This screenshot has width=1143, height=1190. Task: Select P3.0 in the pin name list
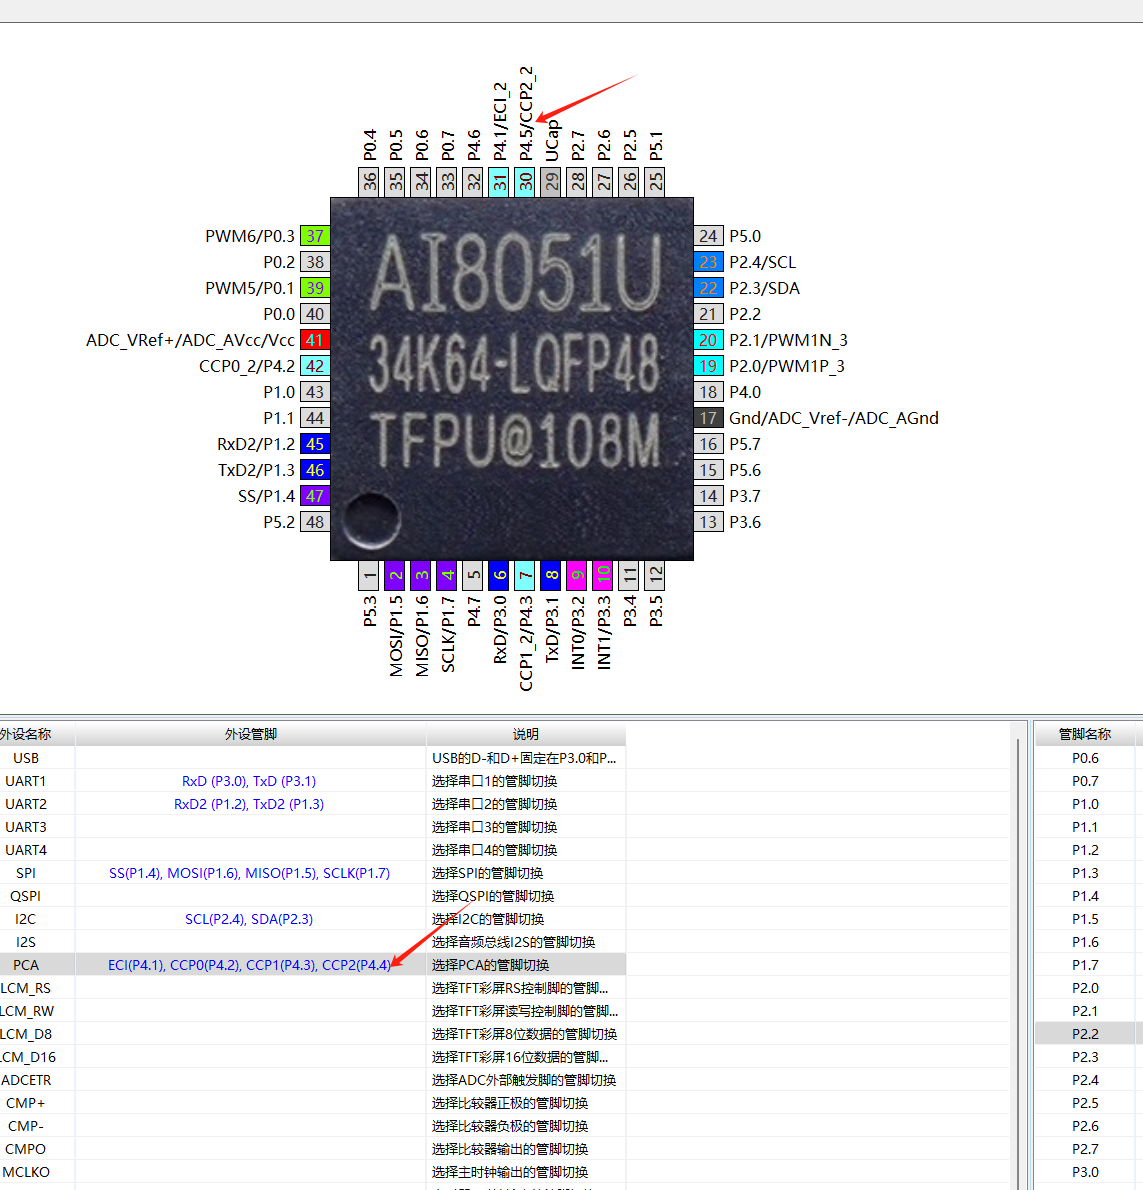1085,1172
